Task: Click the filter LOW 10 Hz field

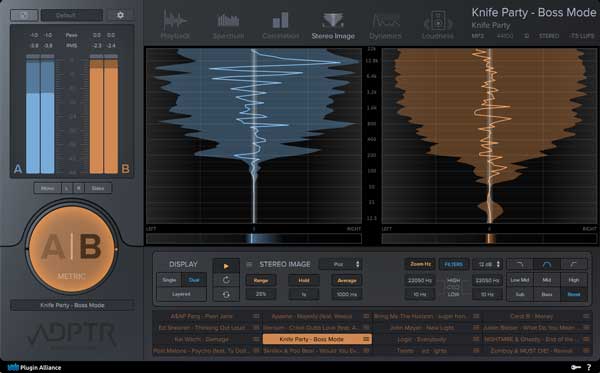Action: point(487,294)
